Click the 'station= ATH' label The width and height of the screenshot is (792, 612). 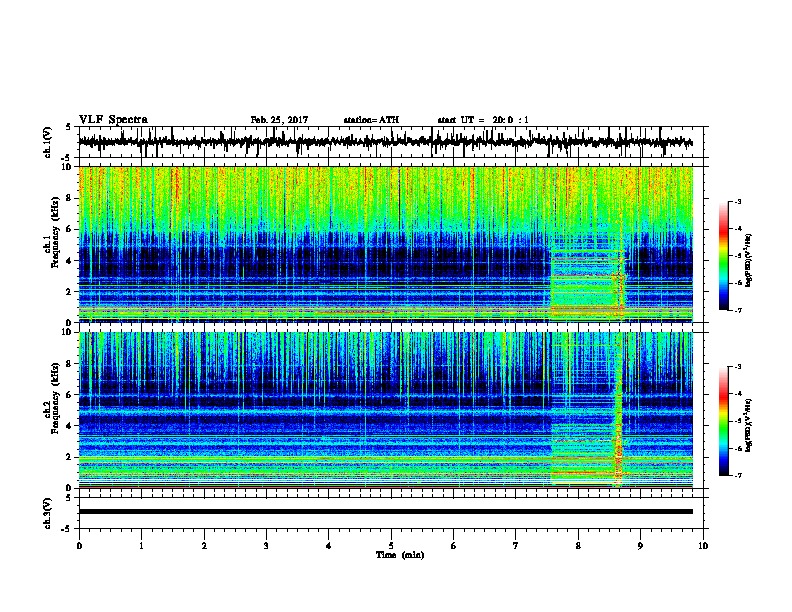tap(371, 120)
